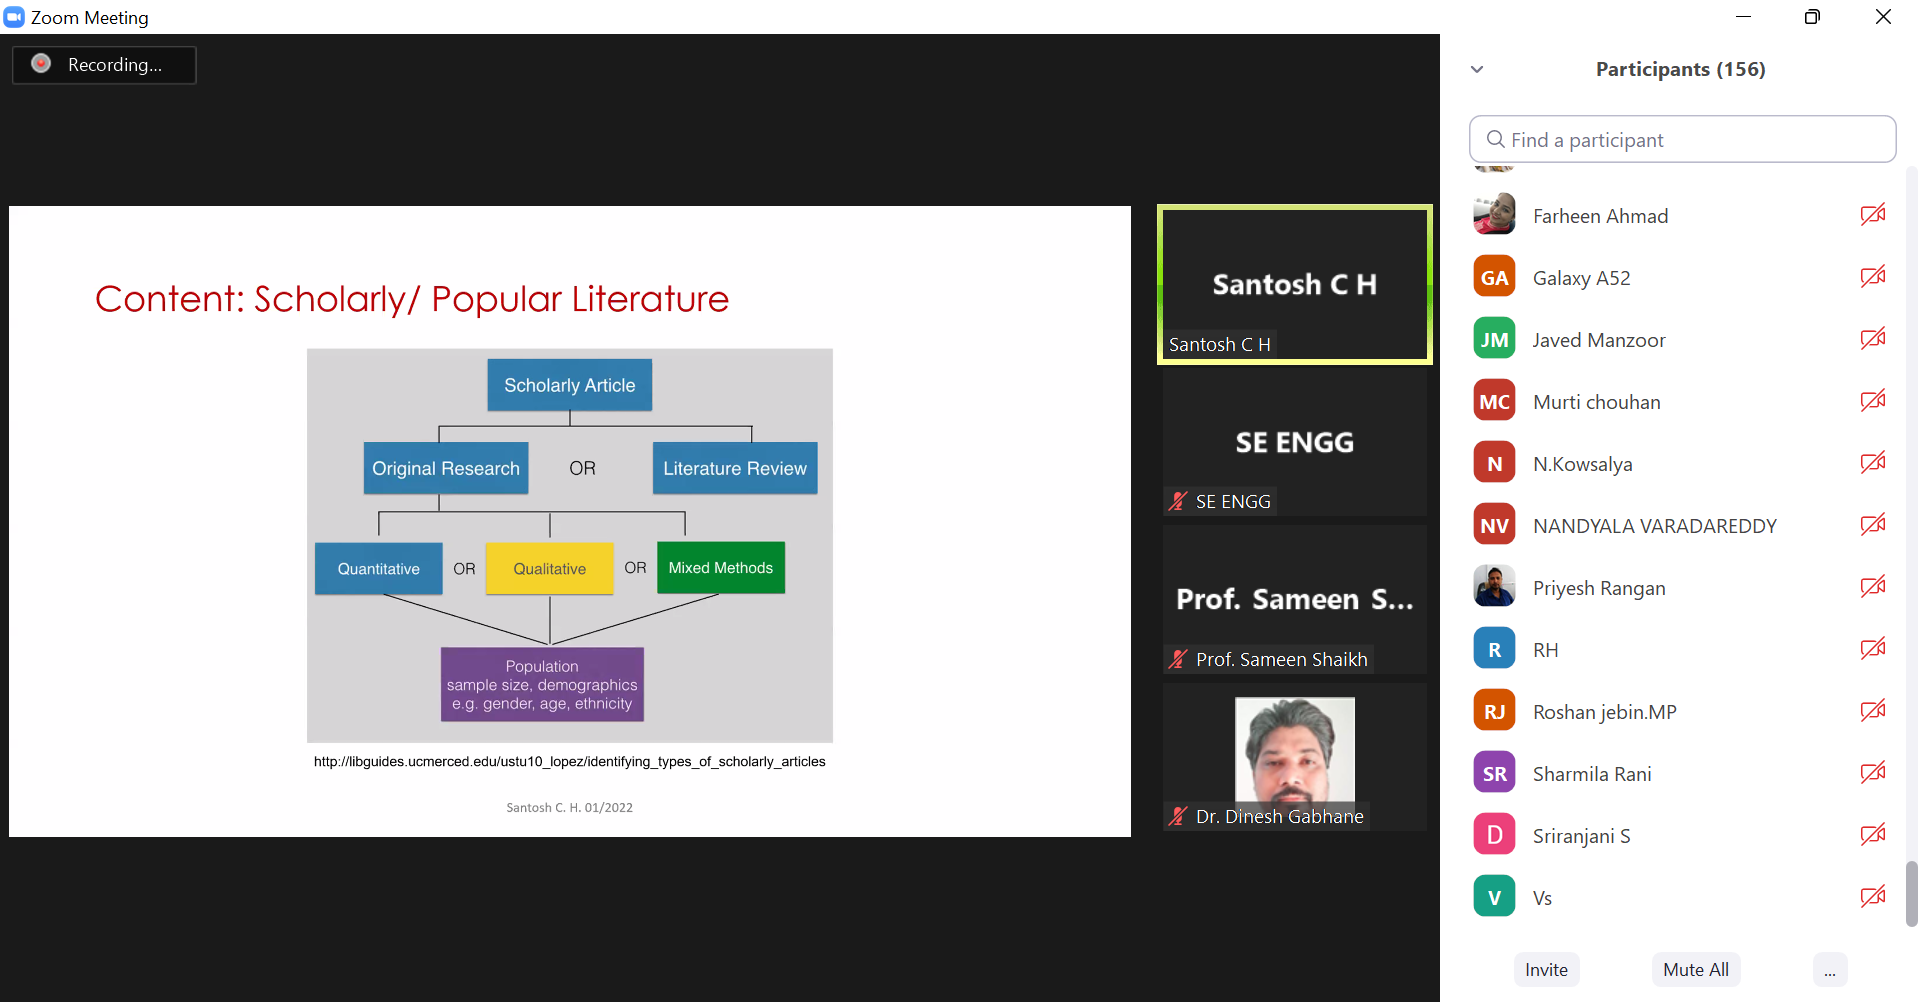Select Dr. Dinesh Gabhane's video tile
This screenshot has height=1002, width=1920.
1295,757
